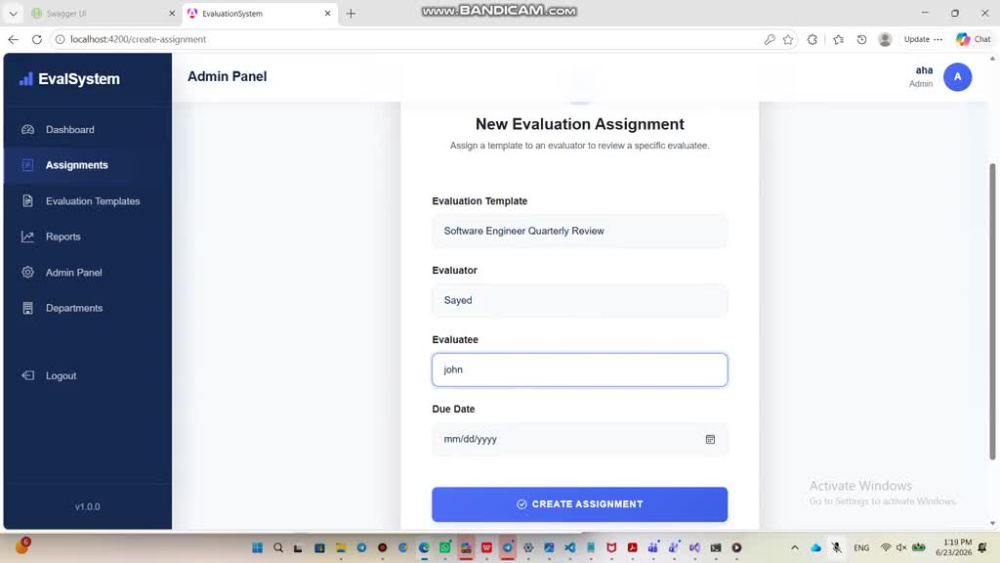The image size is (1000, 563).
Task: Open the Favorites list icon
Action: 838,40
